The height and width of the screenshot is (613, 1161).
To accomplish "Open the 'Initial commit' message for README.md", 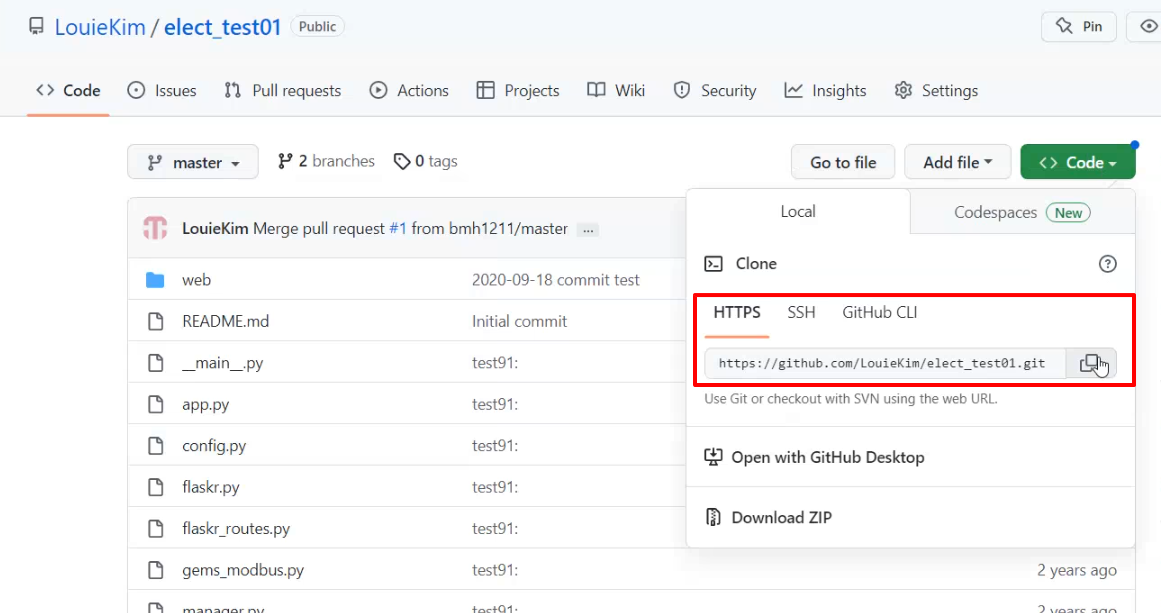I will coord(519,321).
